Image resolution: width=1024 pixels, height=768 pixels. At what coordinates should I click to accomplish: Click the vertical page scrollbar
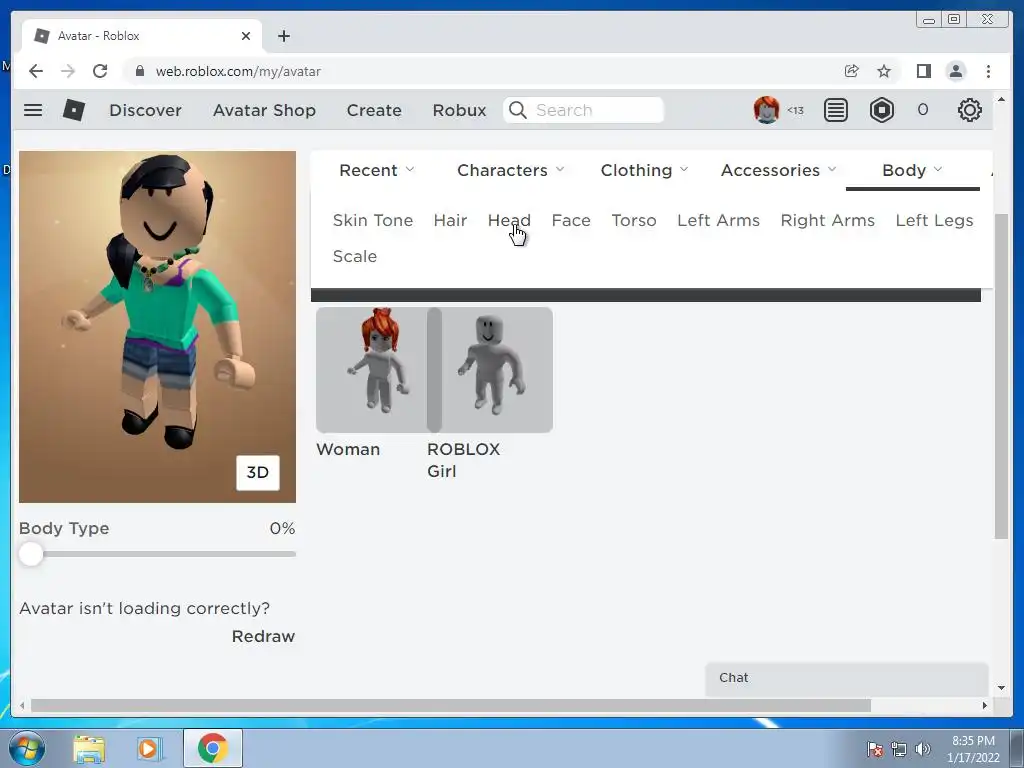1001,376
